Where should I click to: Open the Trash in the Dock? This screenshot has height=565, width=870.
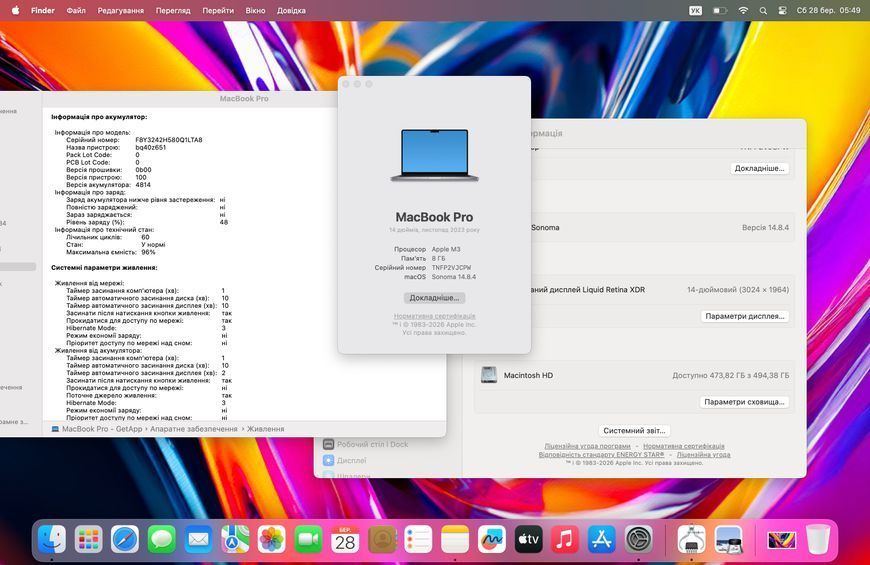[x=818, y=539]
